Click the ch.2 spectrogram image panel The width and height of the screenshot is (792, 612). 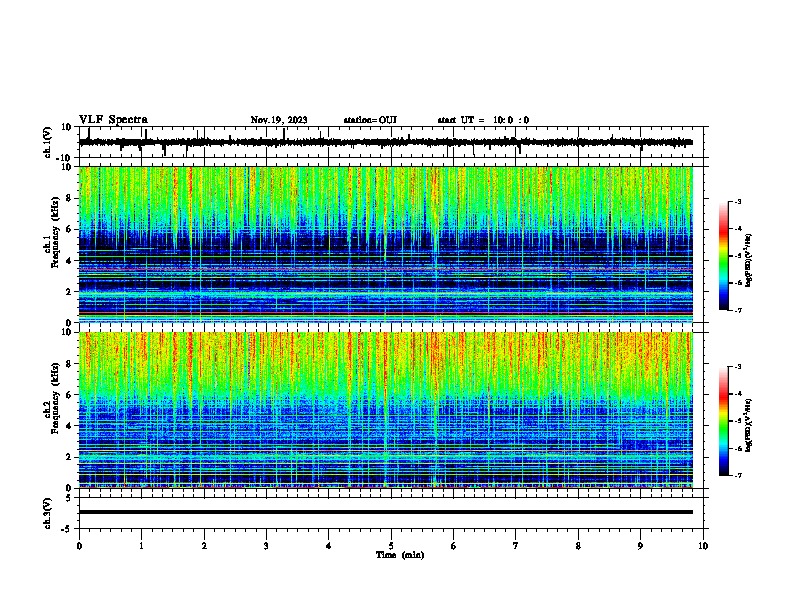[x=385, y=410]
